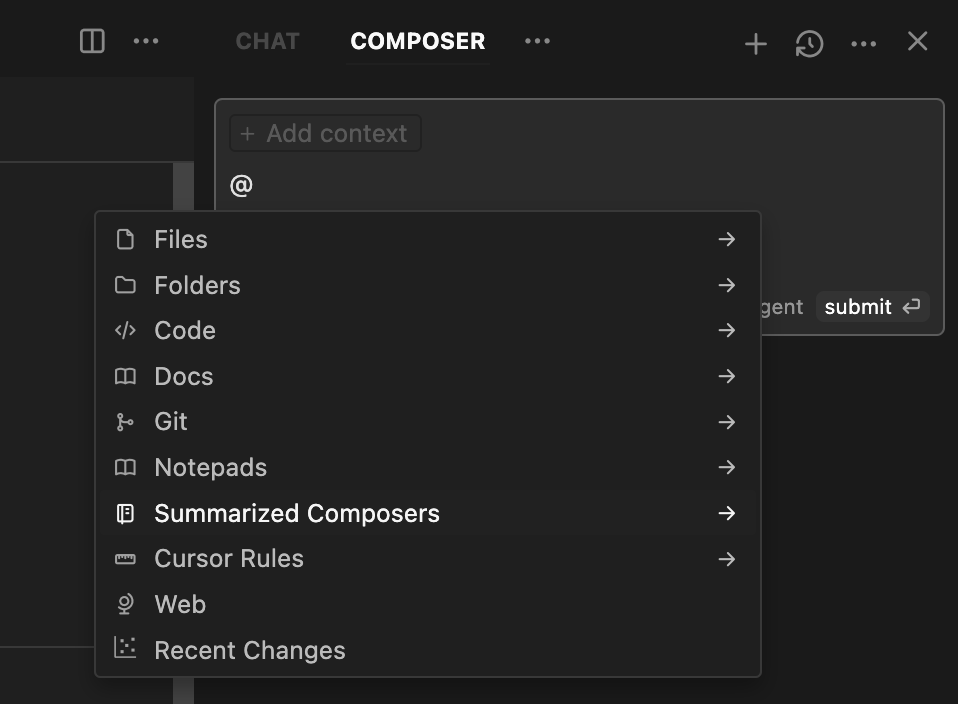
Task: Open composer history clock icon
Action: click(809, 43)
